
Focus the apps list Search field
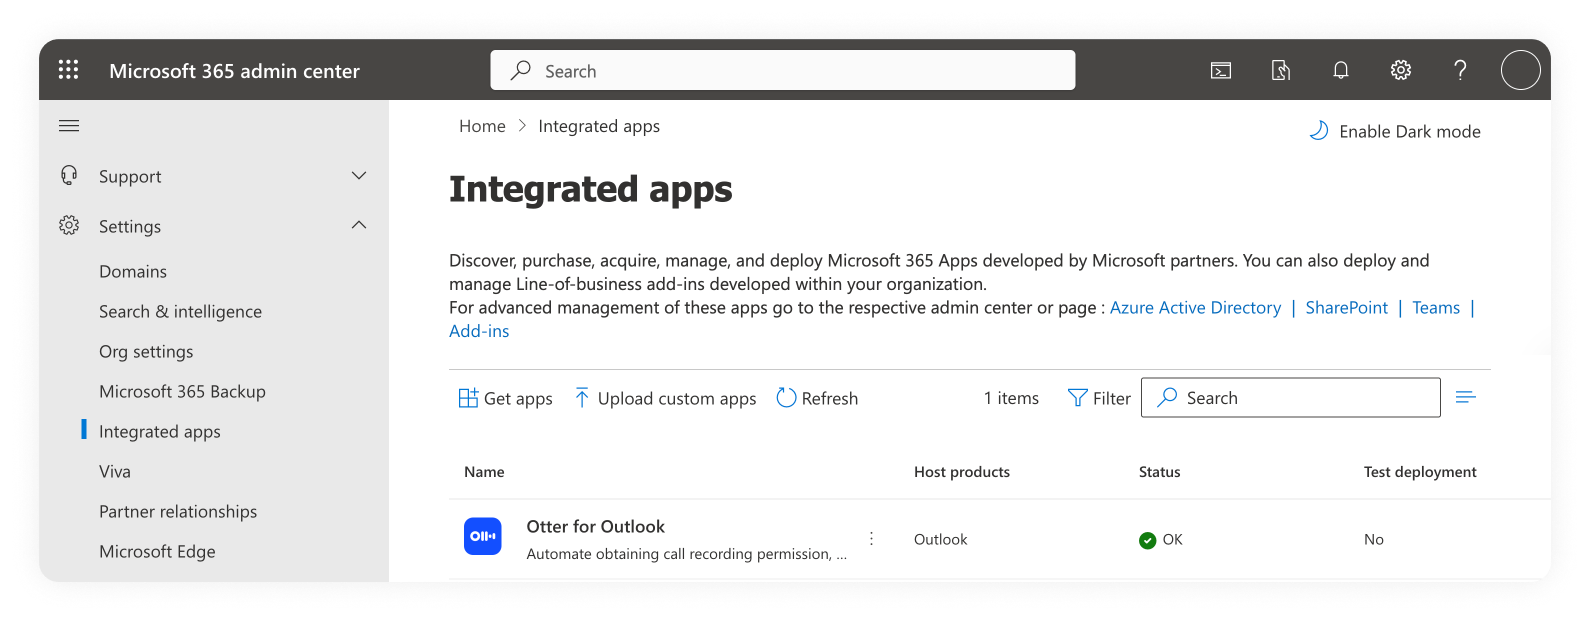(x=1290, y=397)
